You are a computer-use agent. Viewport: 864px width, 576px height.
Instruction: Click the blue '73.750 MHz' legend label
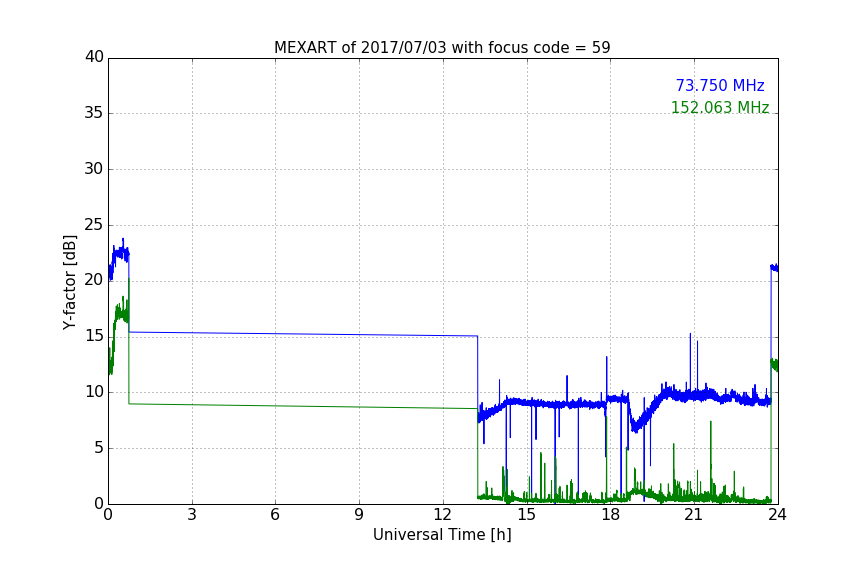coord(720,86)
